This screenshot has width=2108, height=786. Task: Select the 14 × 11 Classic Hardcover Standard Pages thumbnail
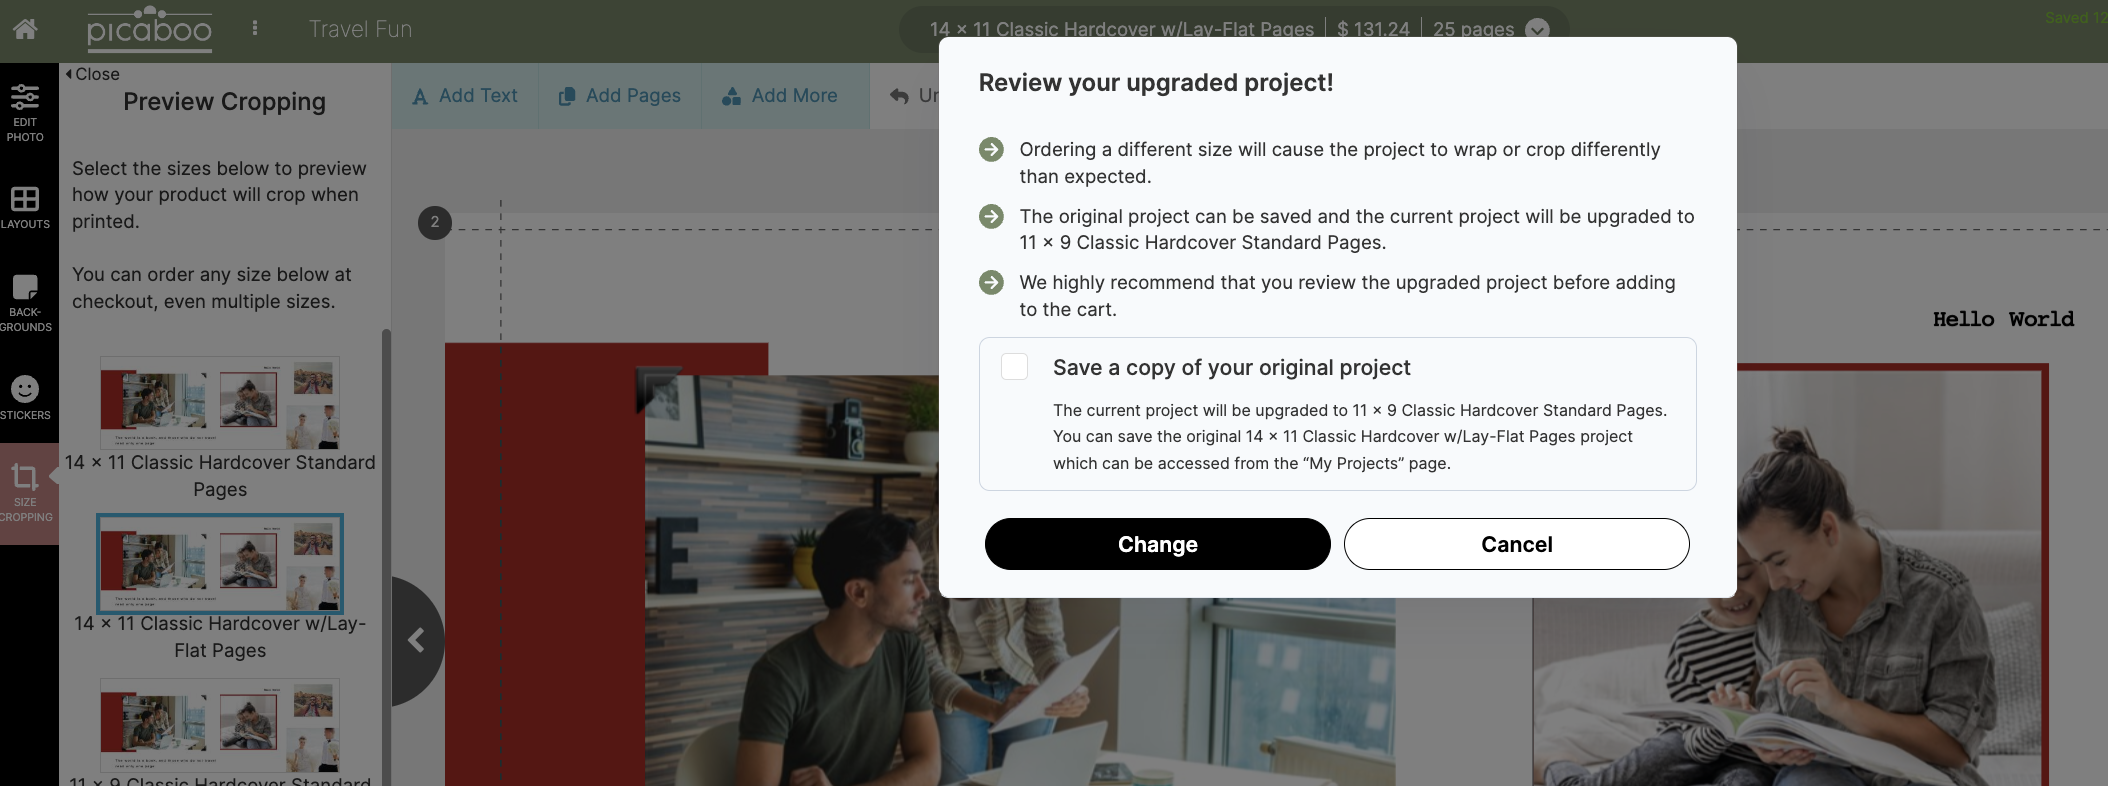point(220,402)
